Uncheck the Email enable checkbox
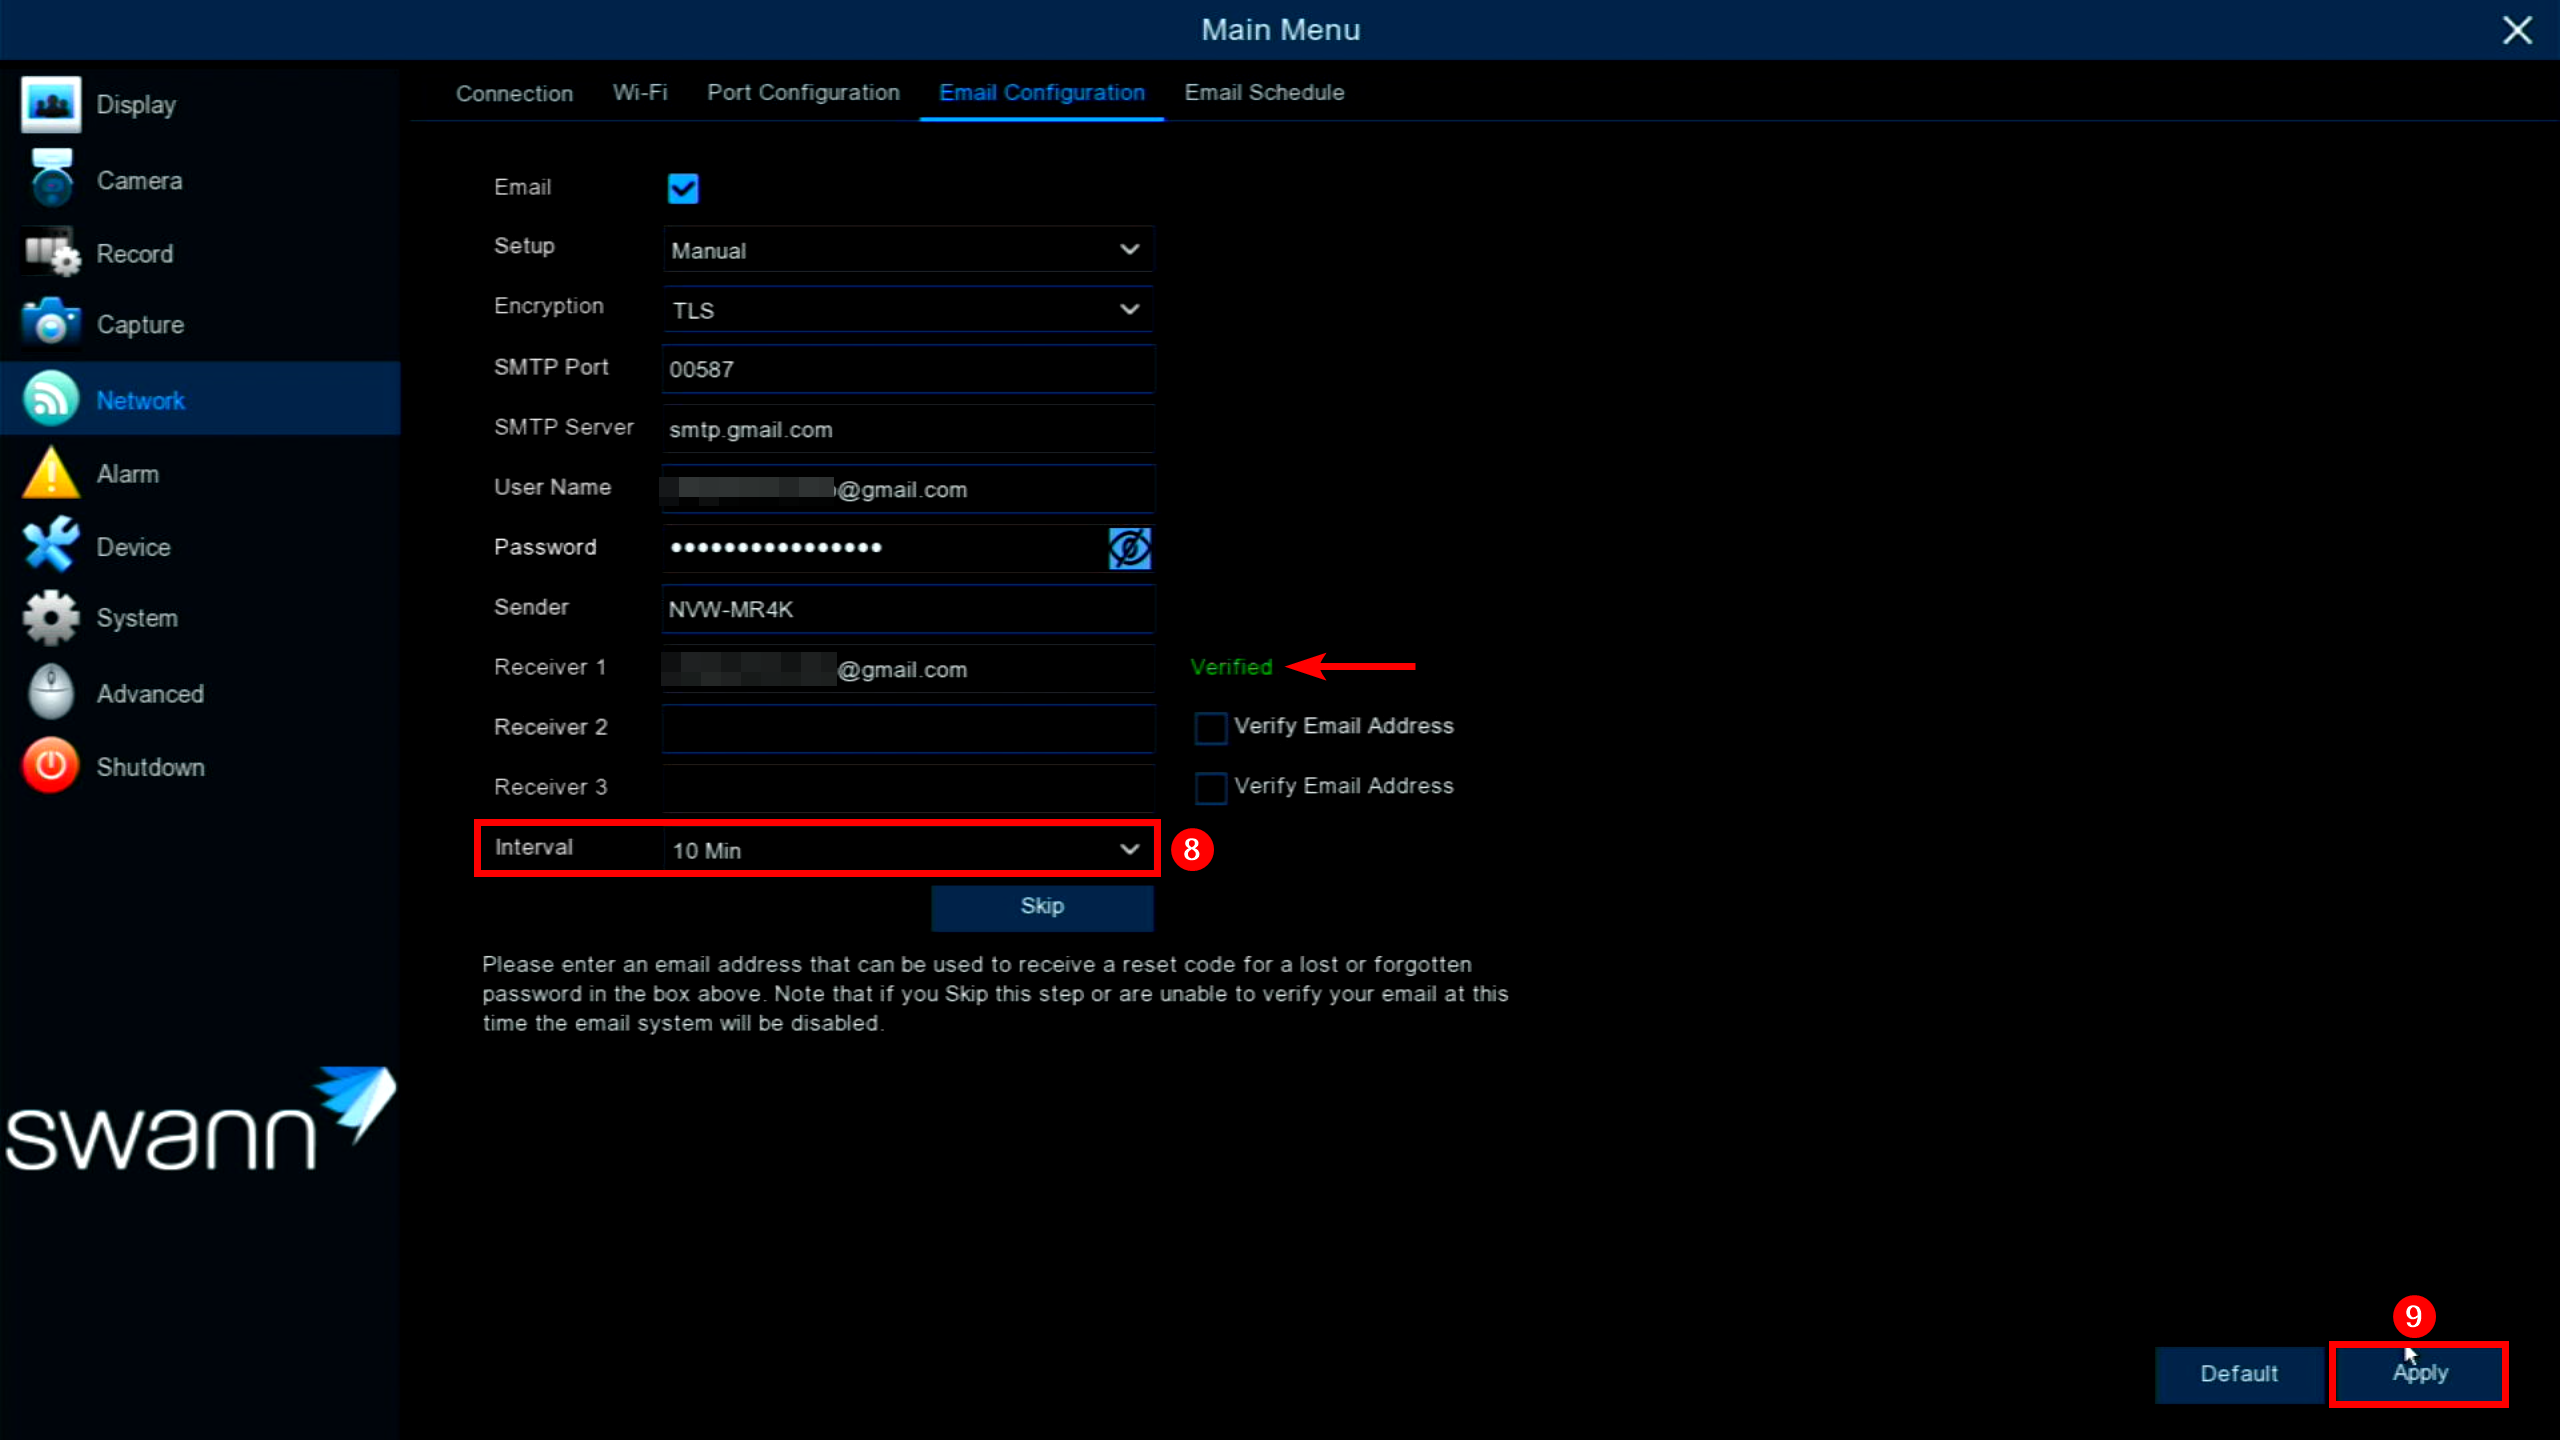This screenshot has width=2560, height=1440. pos(683,188)
